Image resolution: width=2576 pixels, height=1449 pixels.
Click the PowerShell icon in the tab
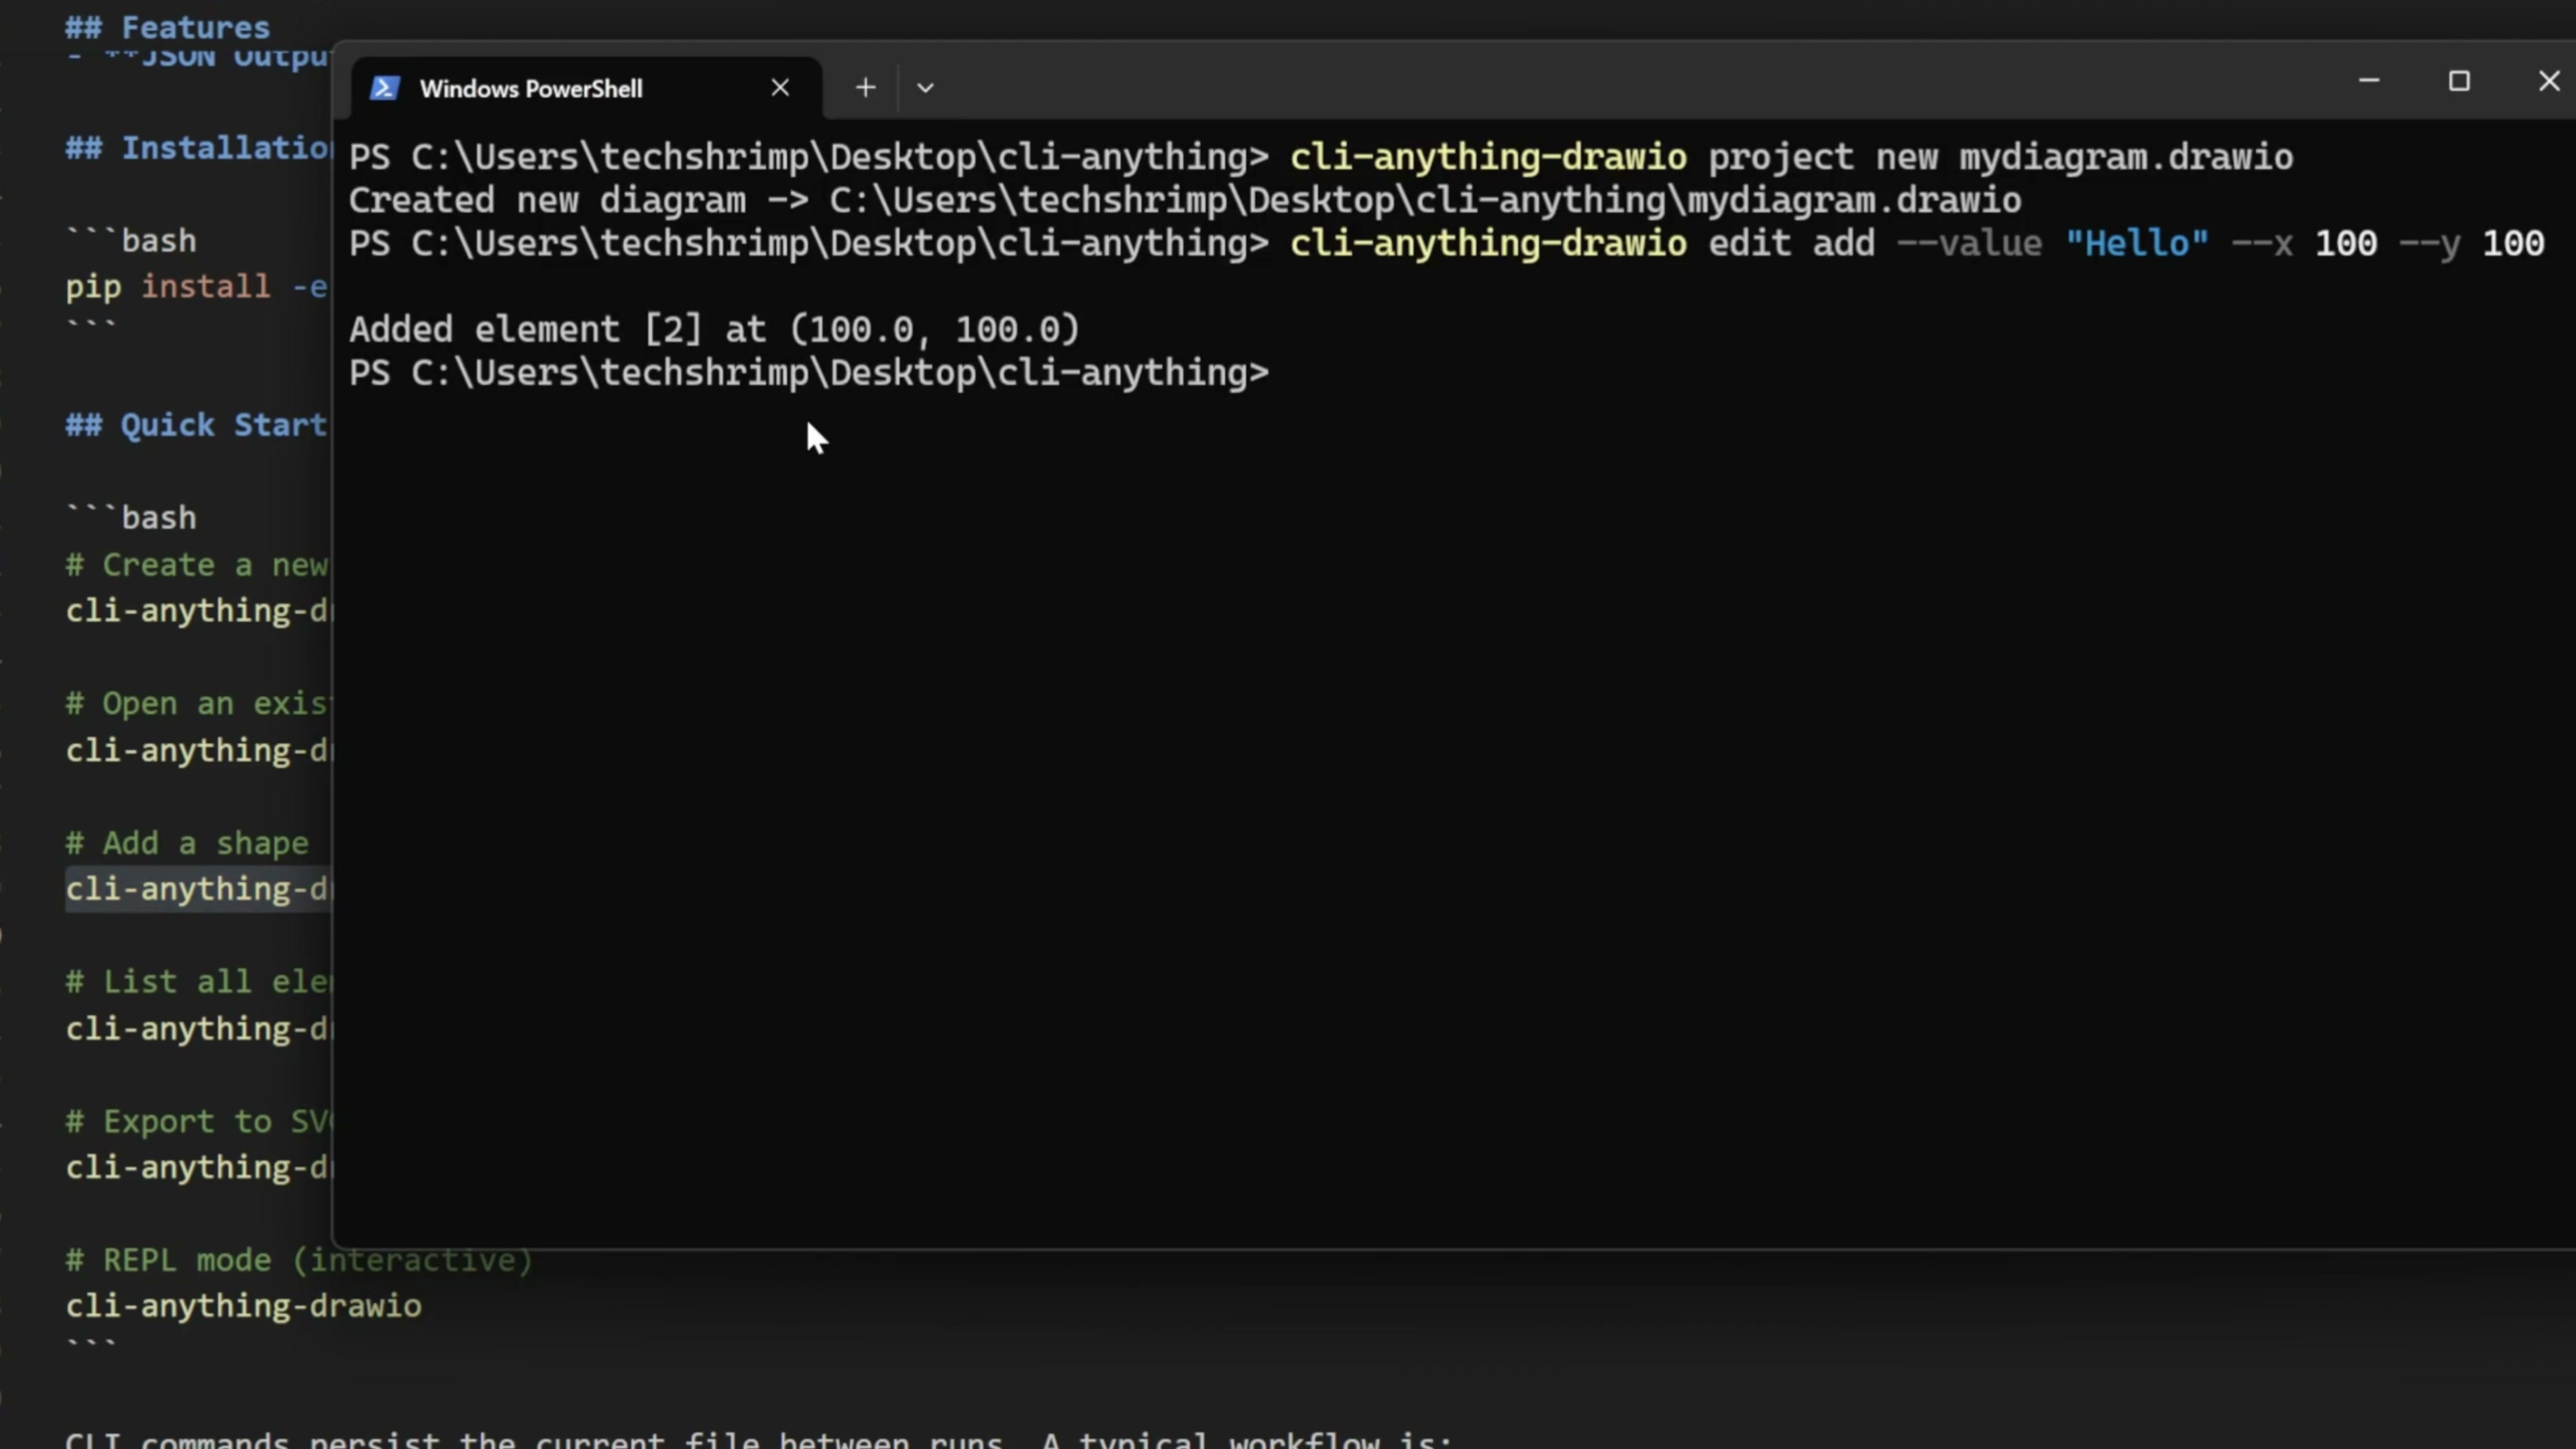point(385,88)
